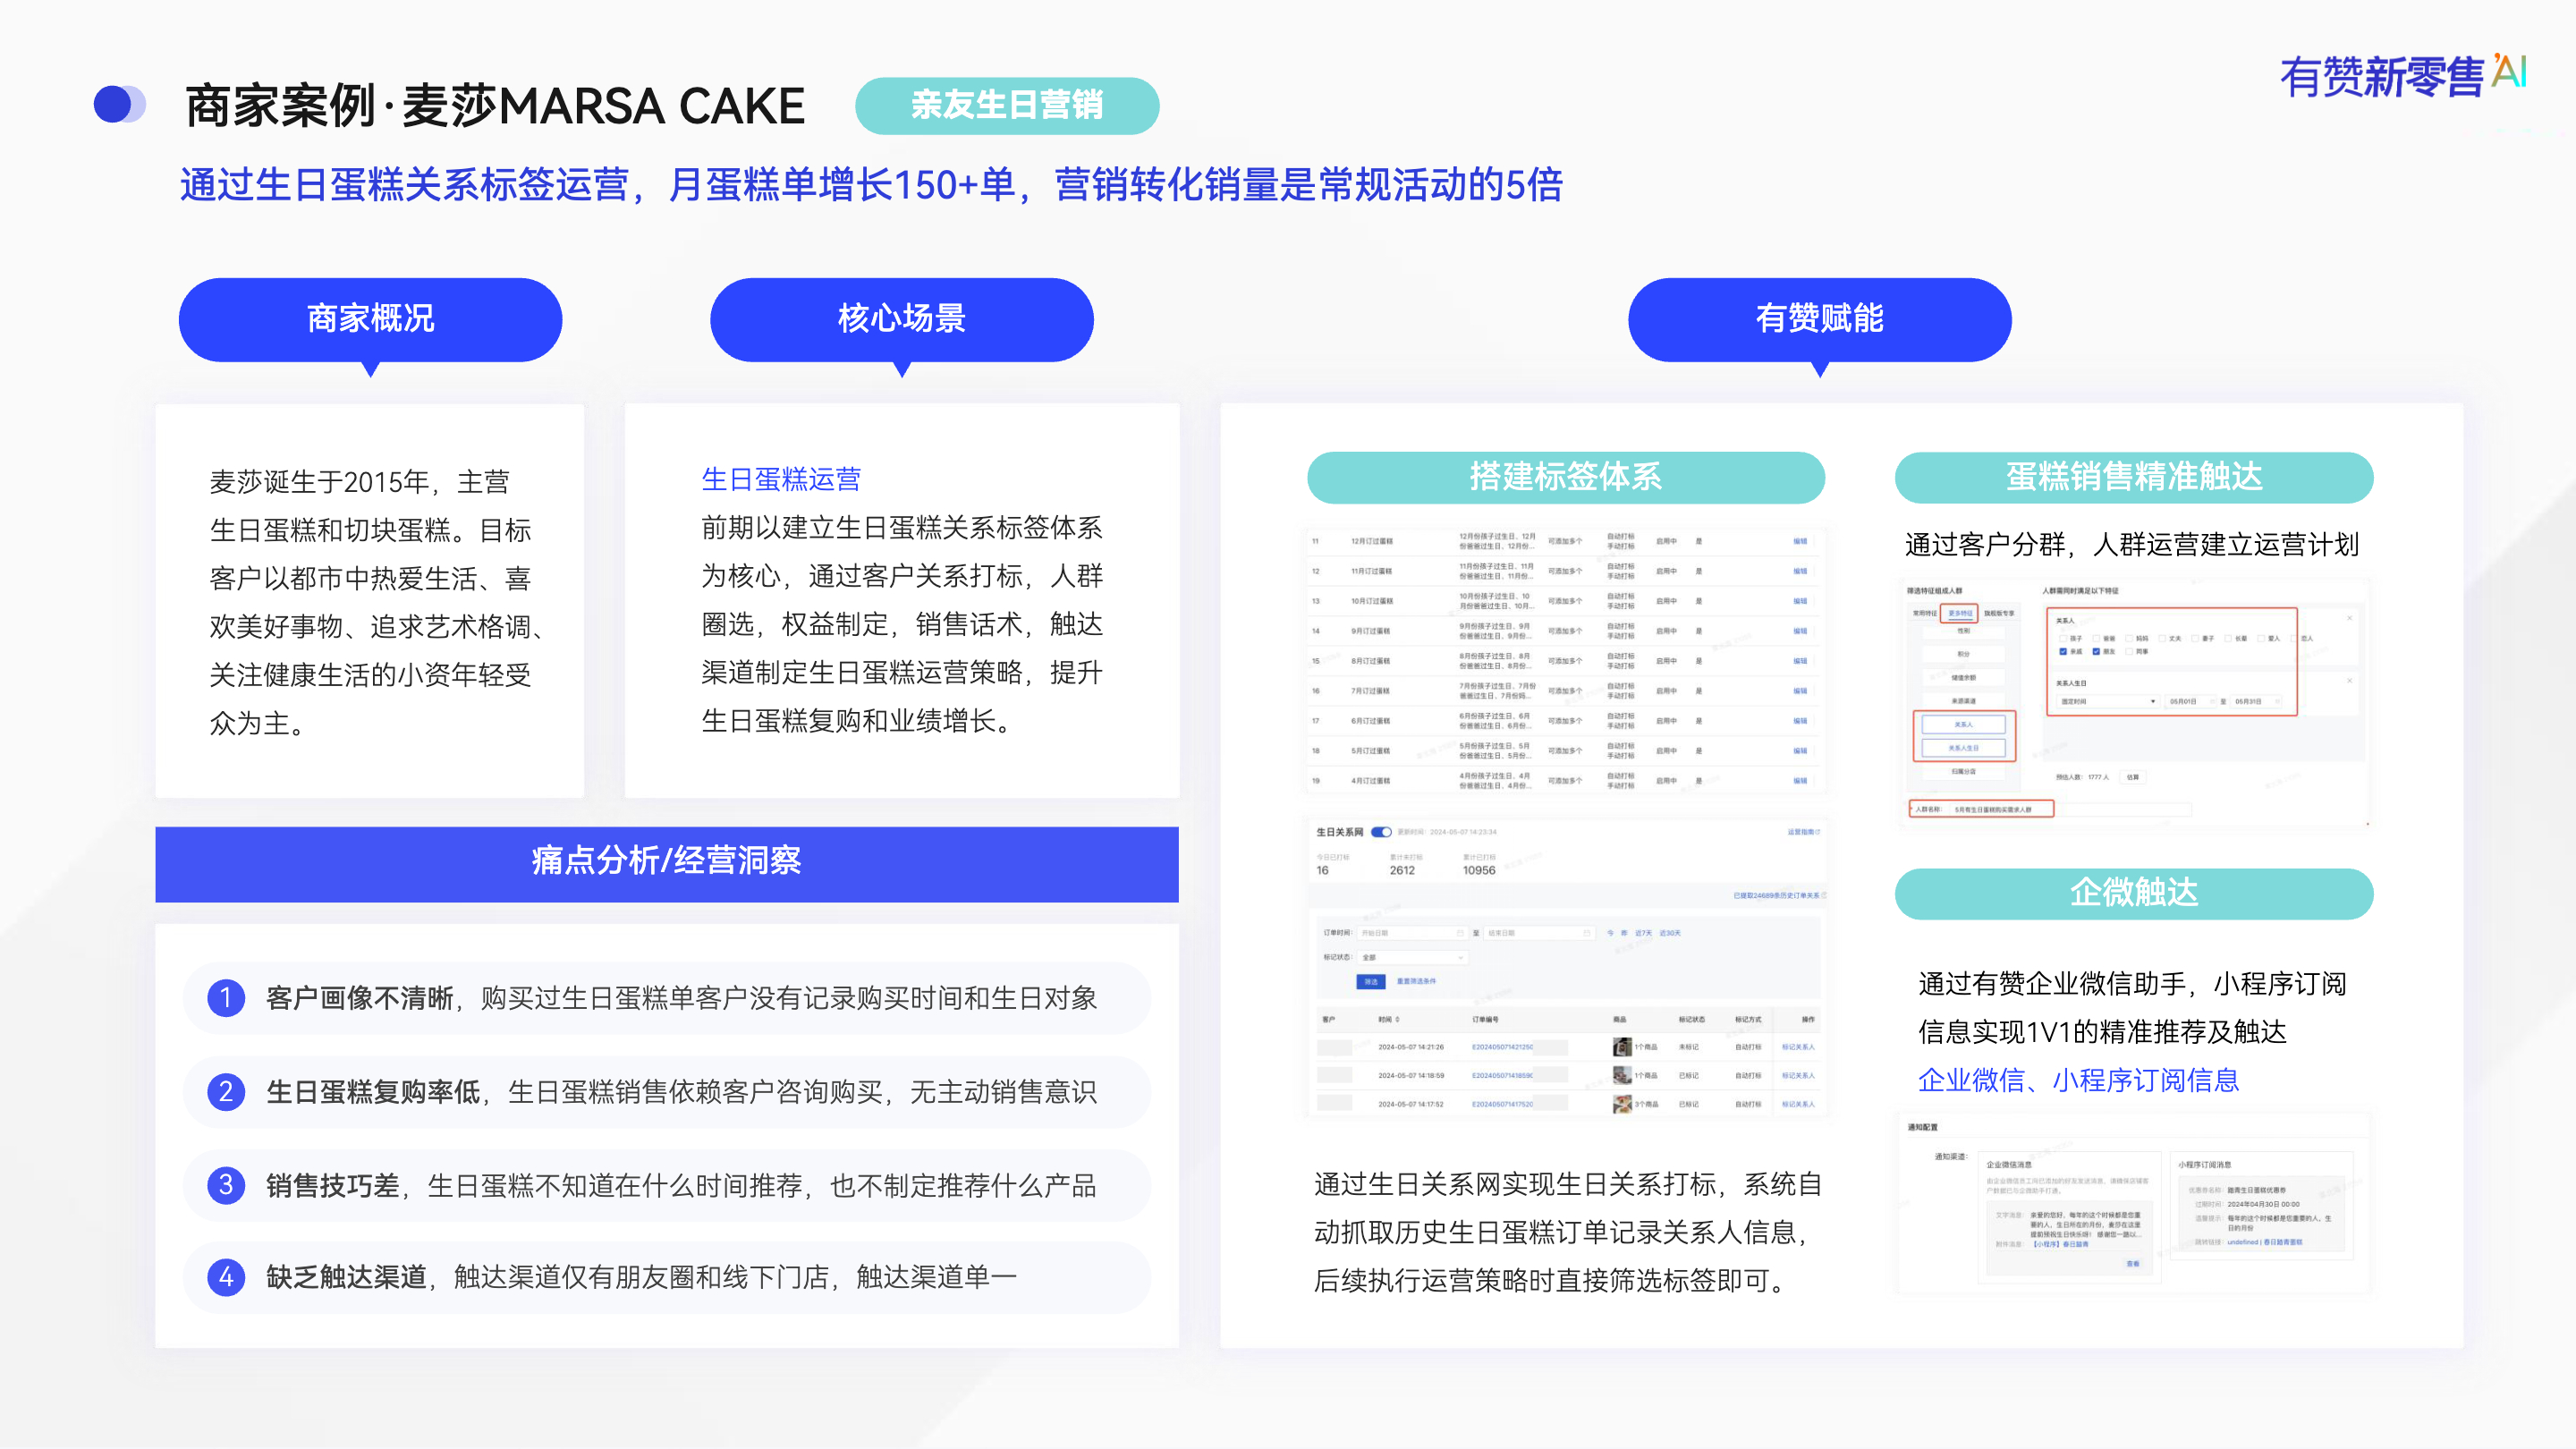Click the number 4 circle badge
The width and height of the screenshot is (2576, 1449).
pyautogui.click(x=226, y=1276)
